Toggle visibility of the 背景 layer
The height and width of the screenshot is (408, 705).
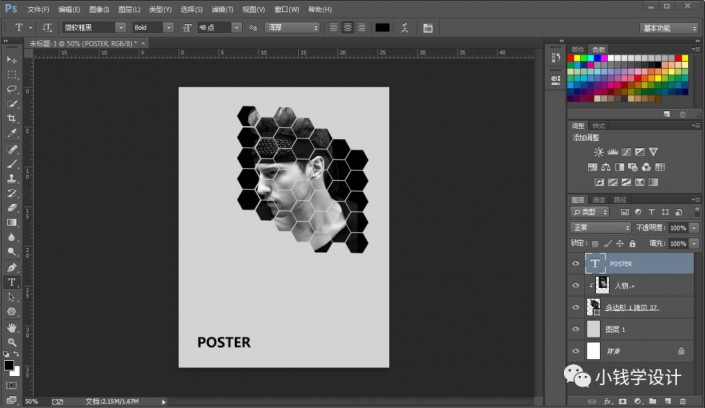click(575, 351)
